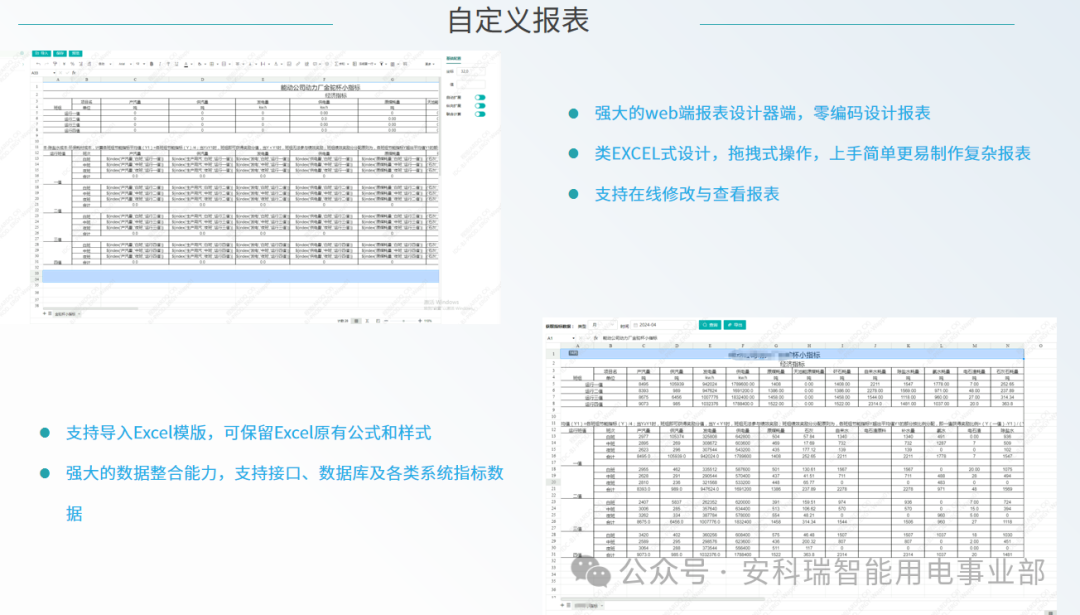1080x615 pixels.
Task: Click the redo arrow in designer toolbar
Action: tap(47, 64)
